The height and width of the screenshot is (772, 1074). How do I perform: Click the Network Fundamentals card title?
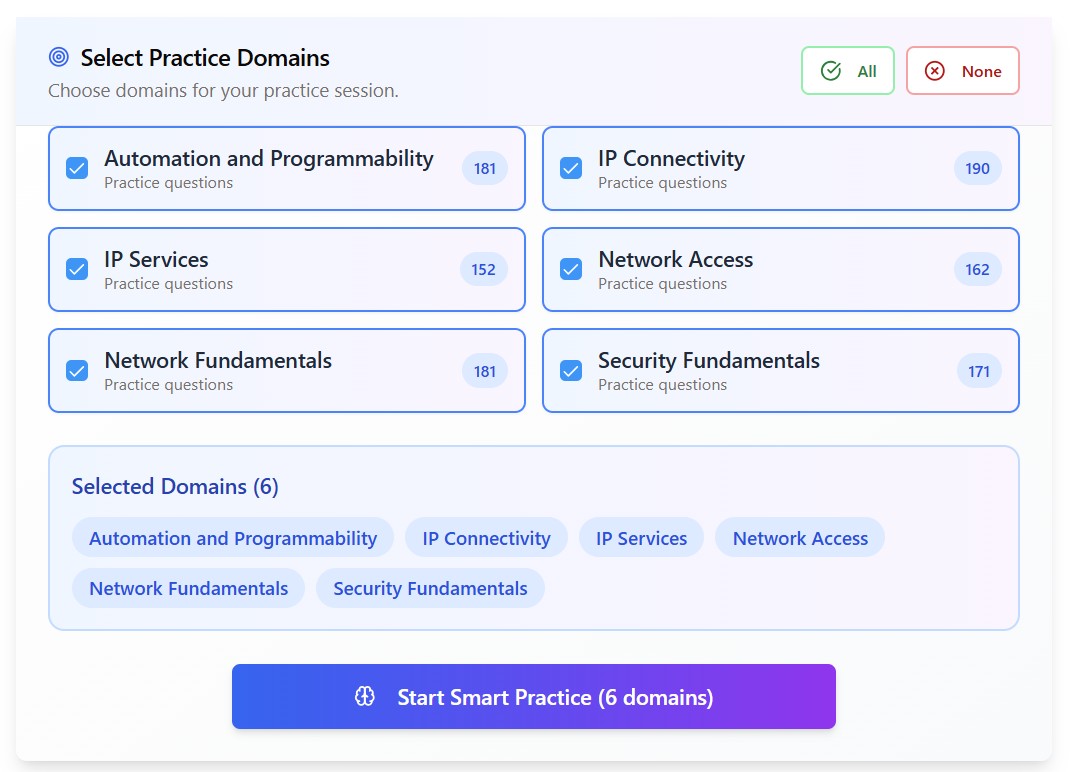218,360
